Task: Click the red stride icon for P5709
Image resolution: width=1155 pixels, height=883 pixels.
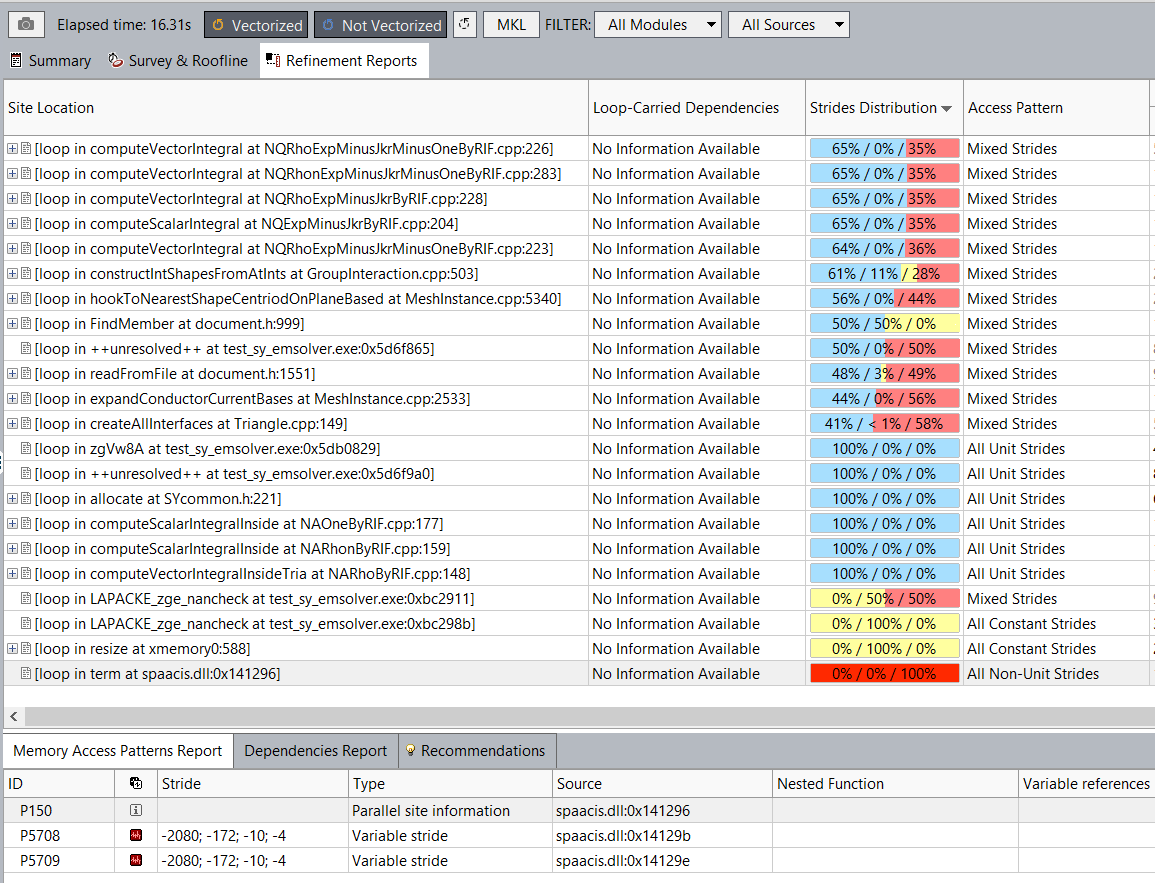Action: pyautogui.click(x=136, y=861)
